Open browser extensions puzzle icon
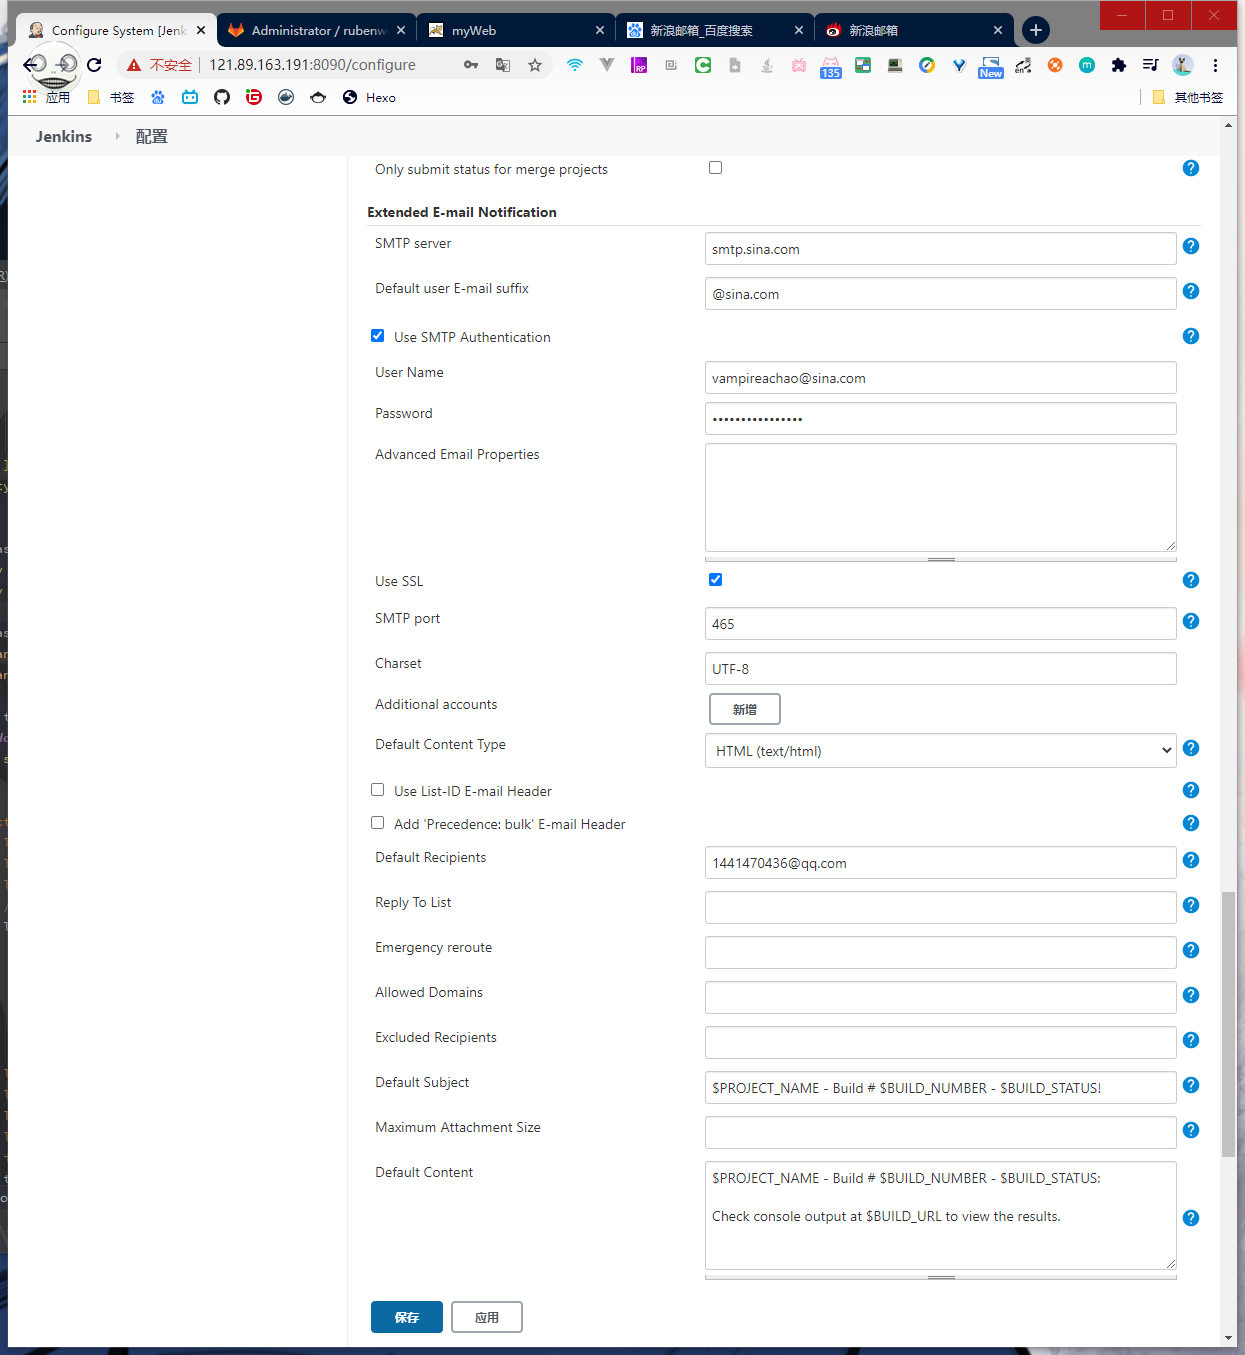Viewport: 1245px width, 1355px height. (1119, 65)
